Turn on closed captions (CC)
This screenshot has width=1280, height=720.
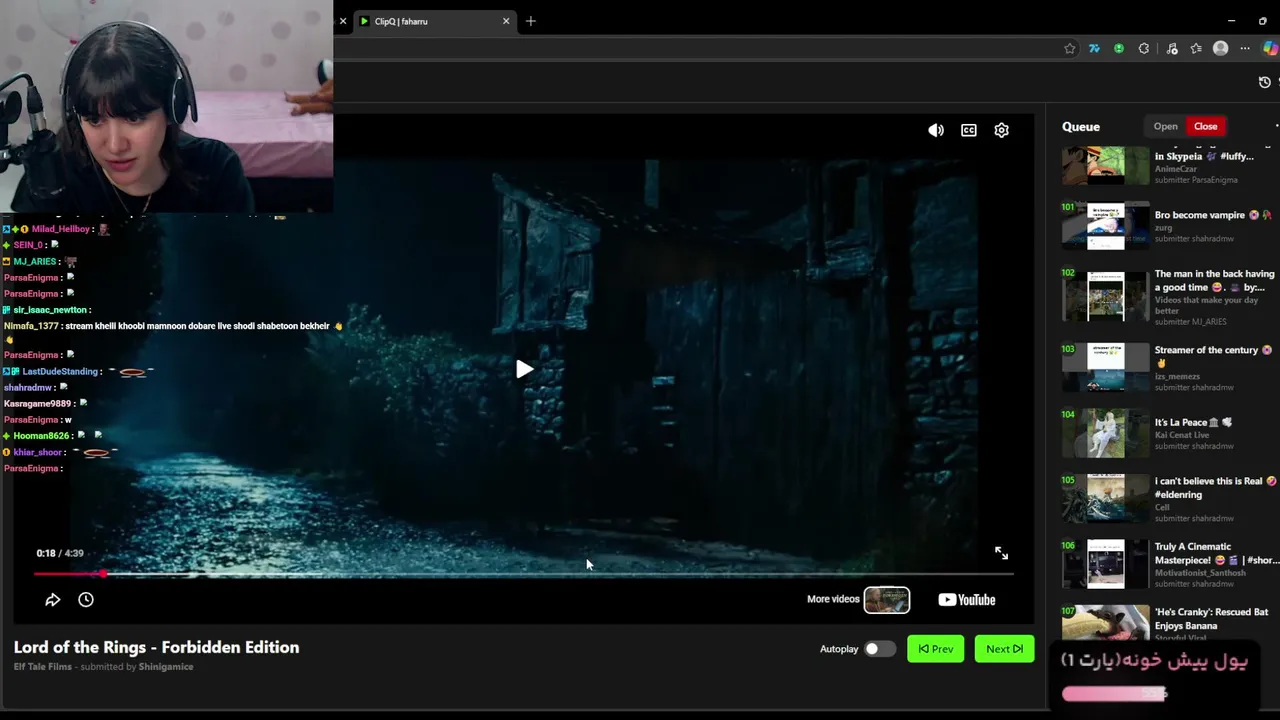[x=969, y=130]
